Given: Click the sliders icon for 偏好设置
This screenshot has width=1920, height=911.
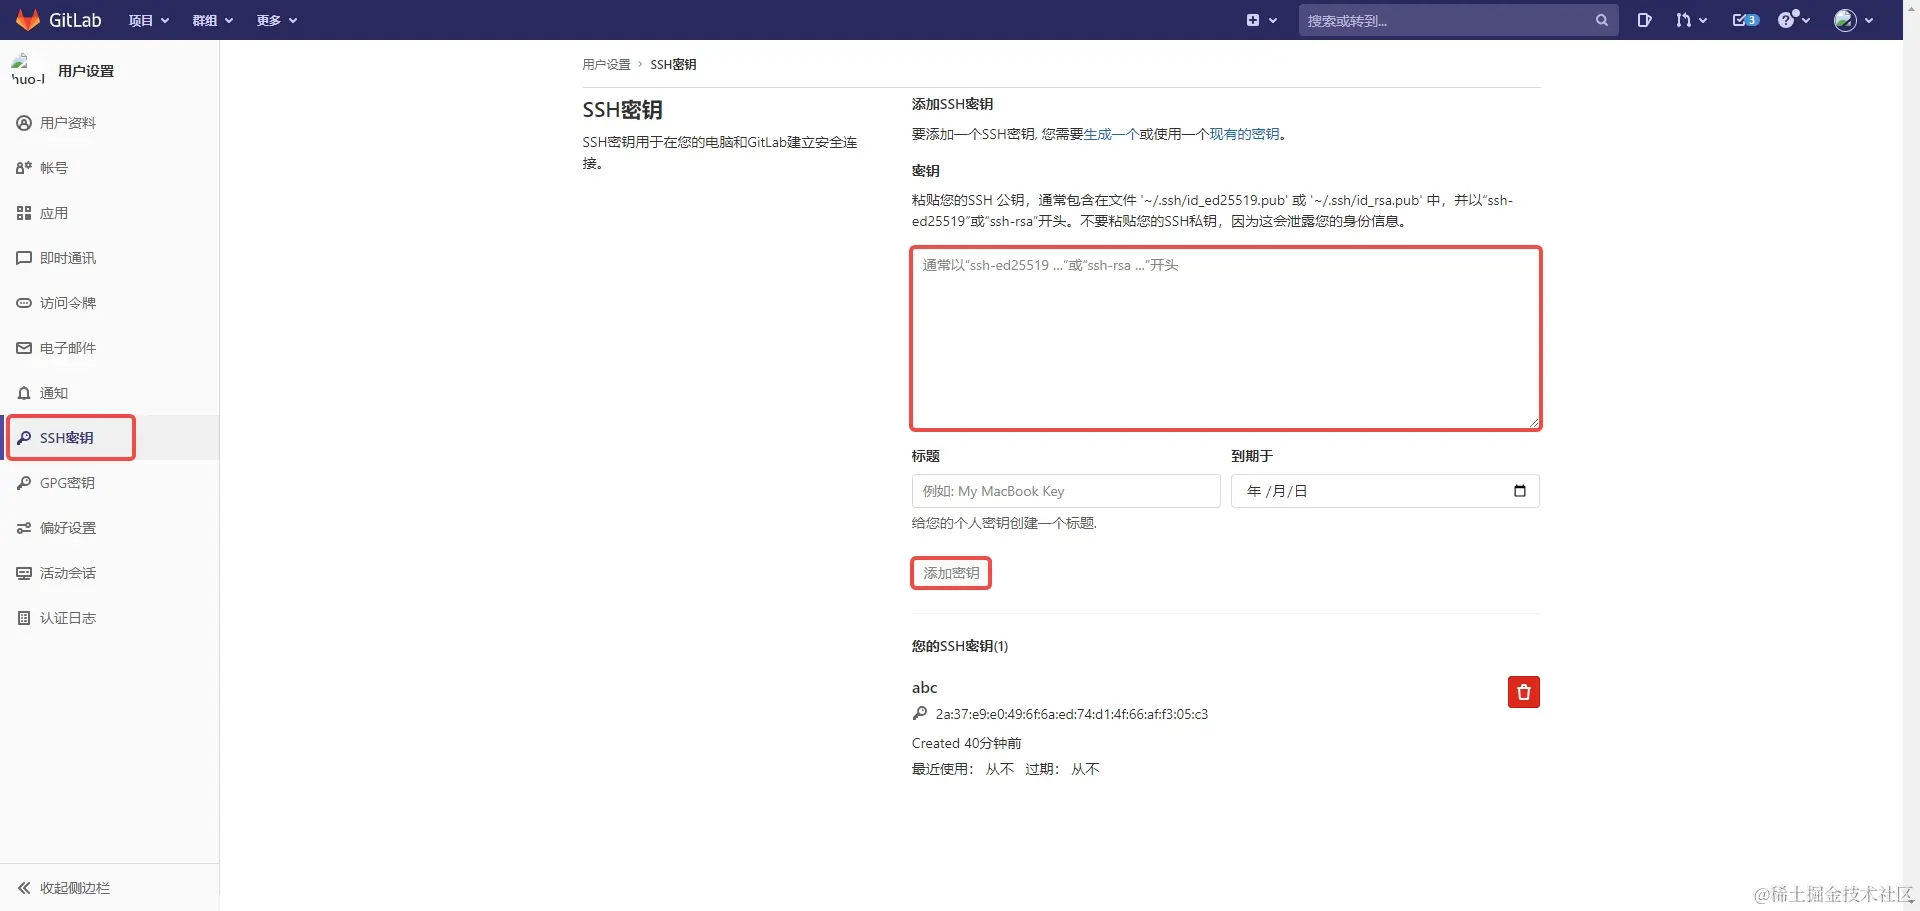Looking at the screenshot, I should [x=24, y=528].
